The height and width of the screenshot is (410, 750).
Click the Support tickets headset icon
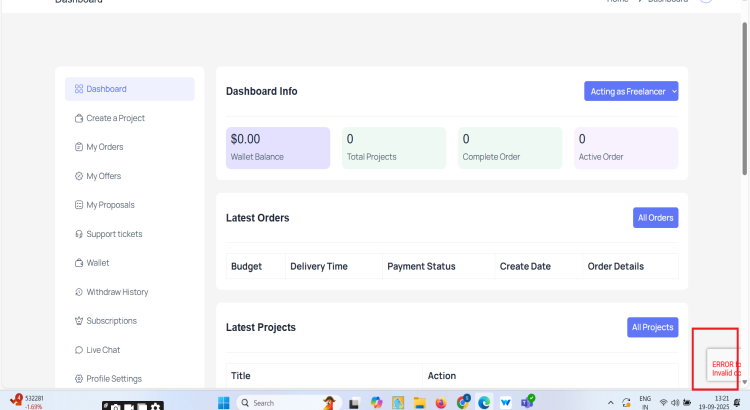point(79,234)
